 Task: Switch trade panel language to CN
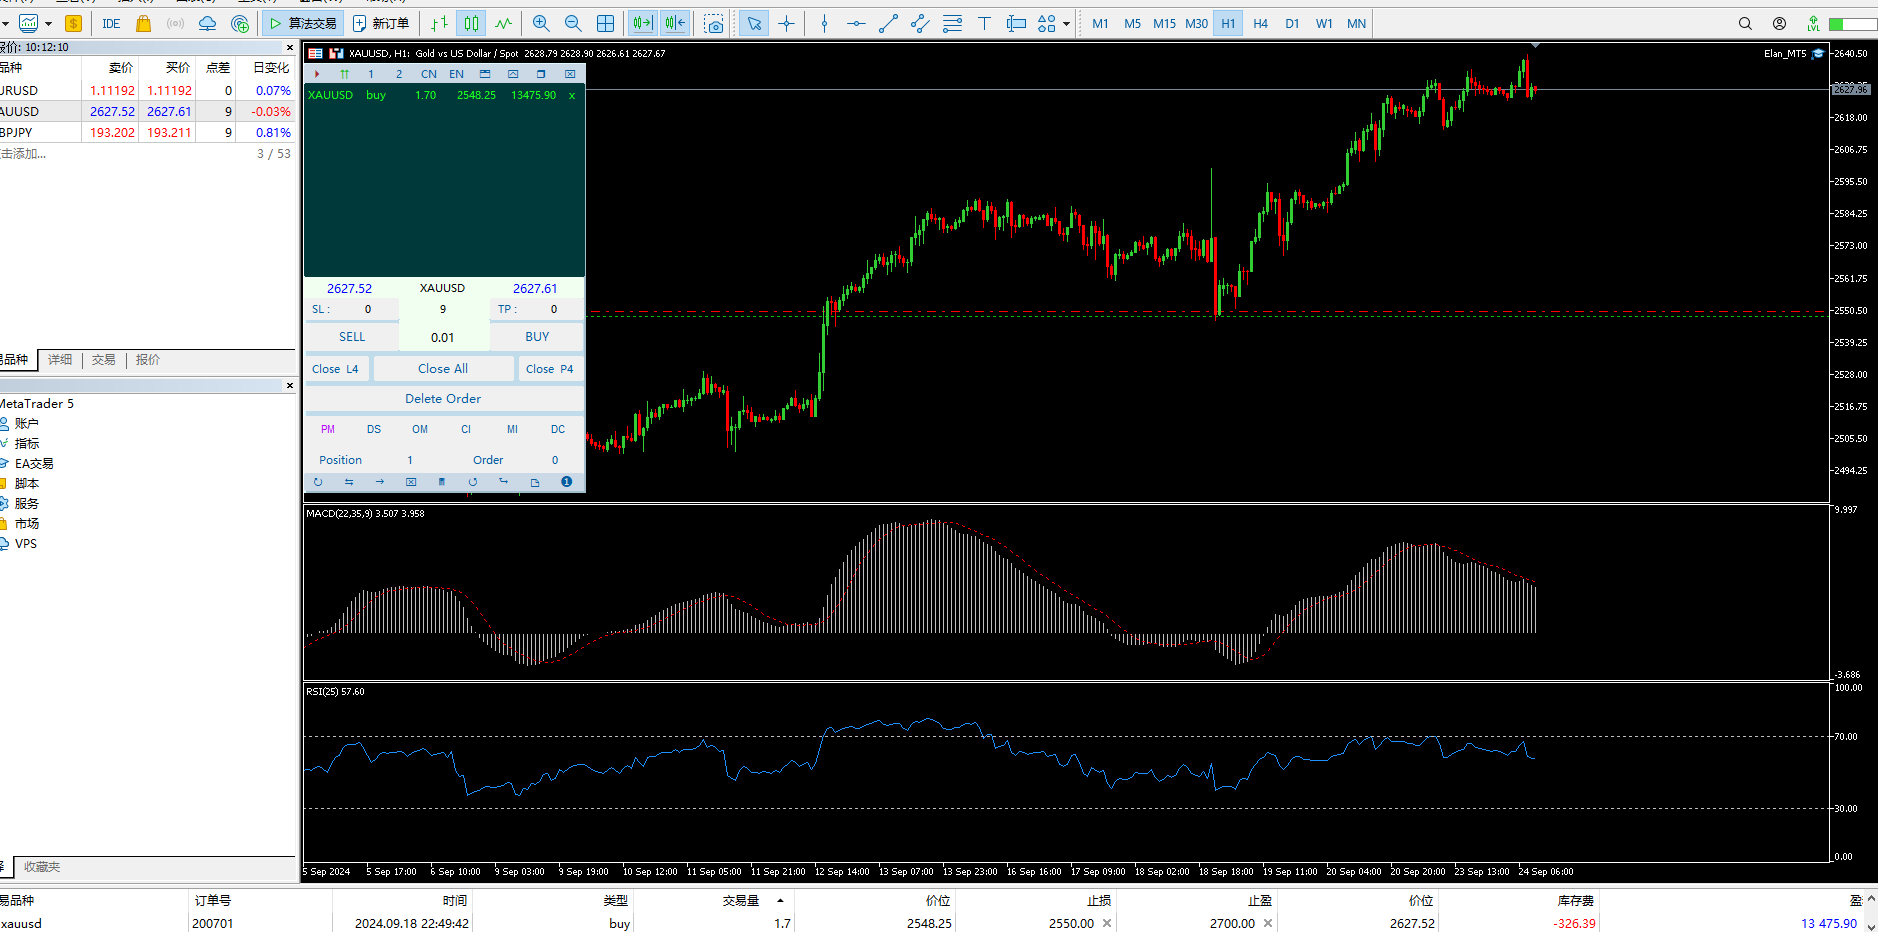click(x=428, y=74)
